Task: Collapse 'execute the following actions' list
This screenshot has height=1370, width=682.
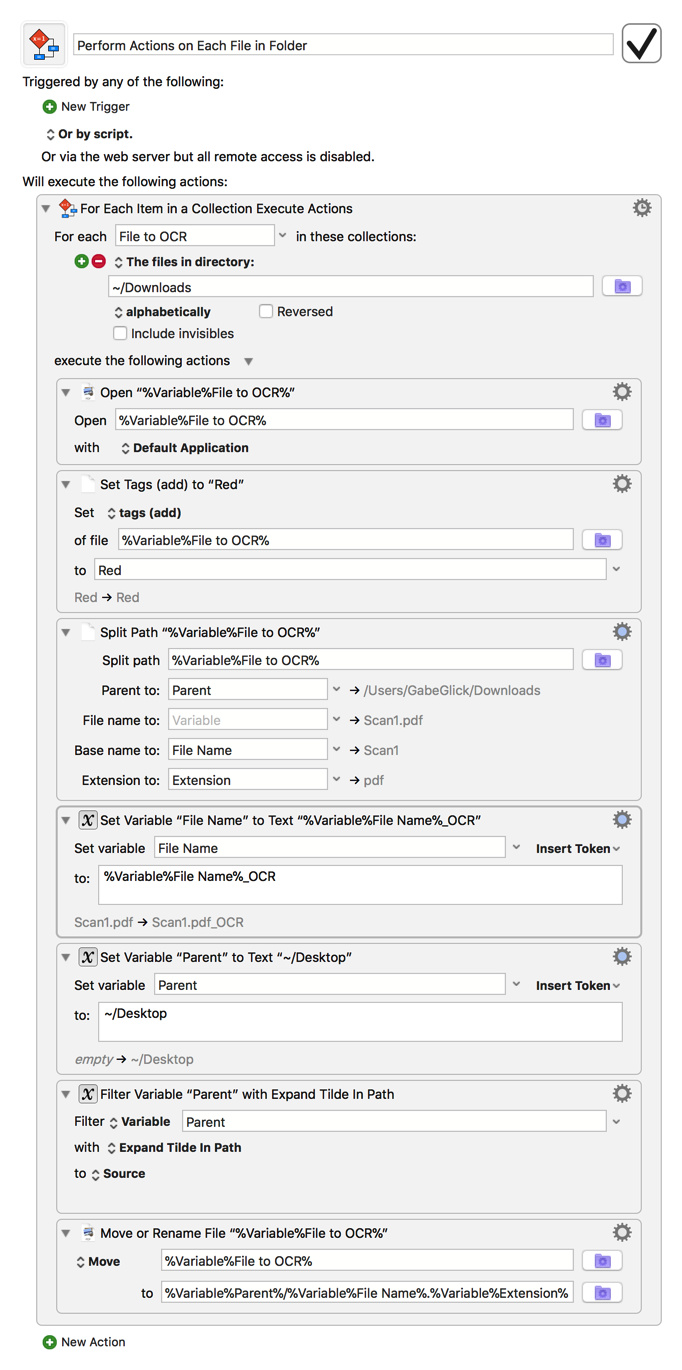Action: [249, 361]
